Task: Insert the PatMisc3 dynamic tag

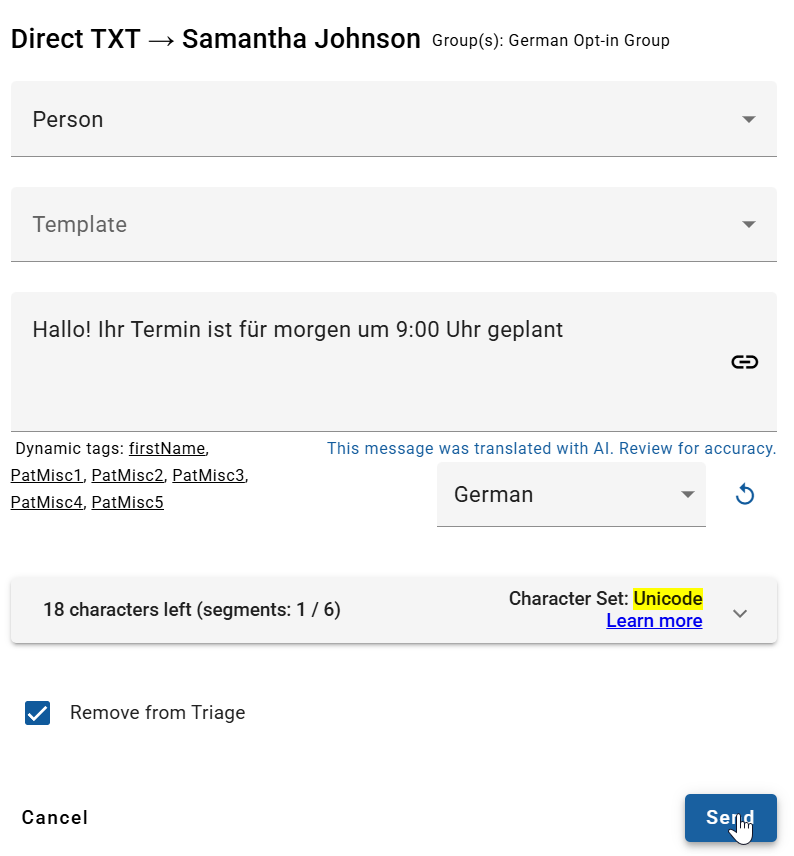Action: 208,475
